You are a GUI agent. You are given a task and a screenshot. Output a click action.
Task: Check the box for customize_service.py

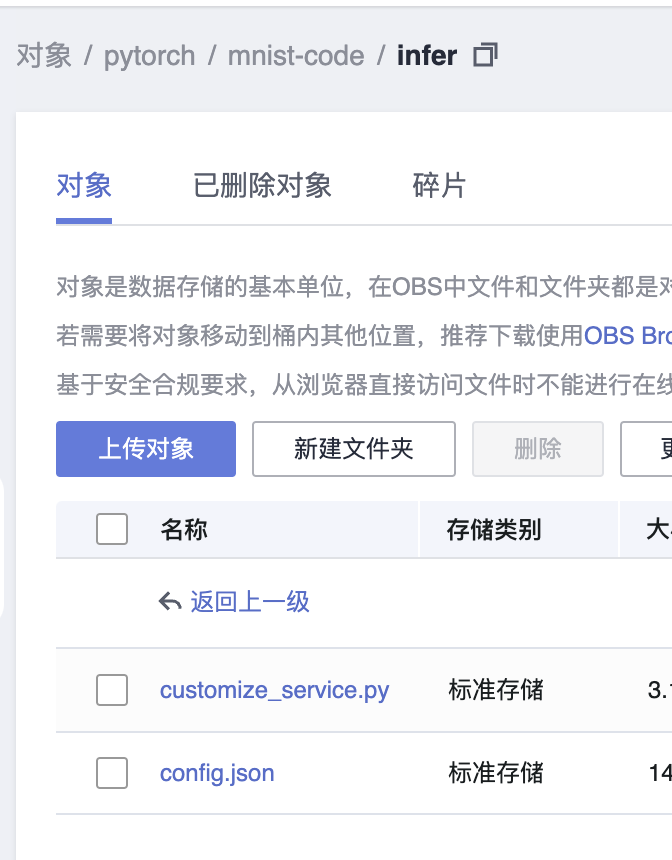[112, 690]
